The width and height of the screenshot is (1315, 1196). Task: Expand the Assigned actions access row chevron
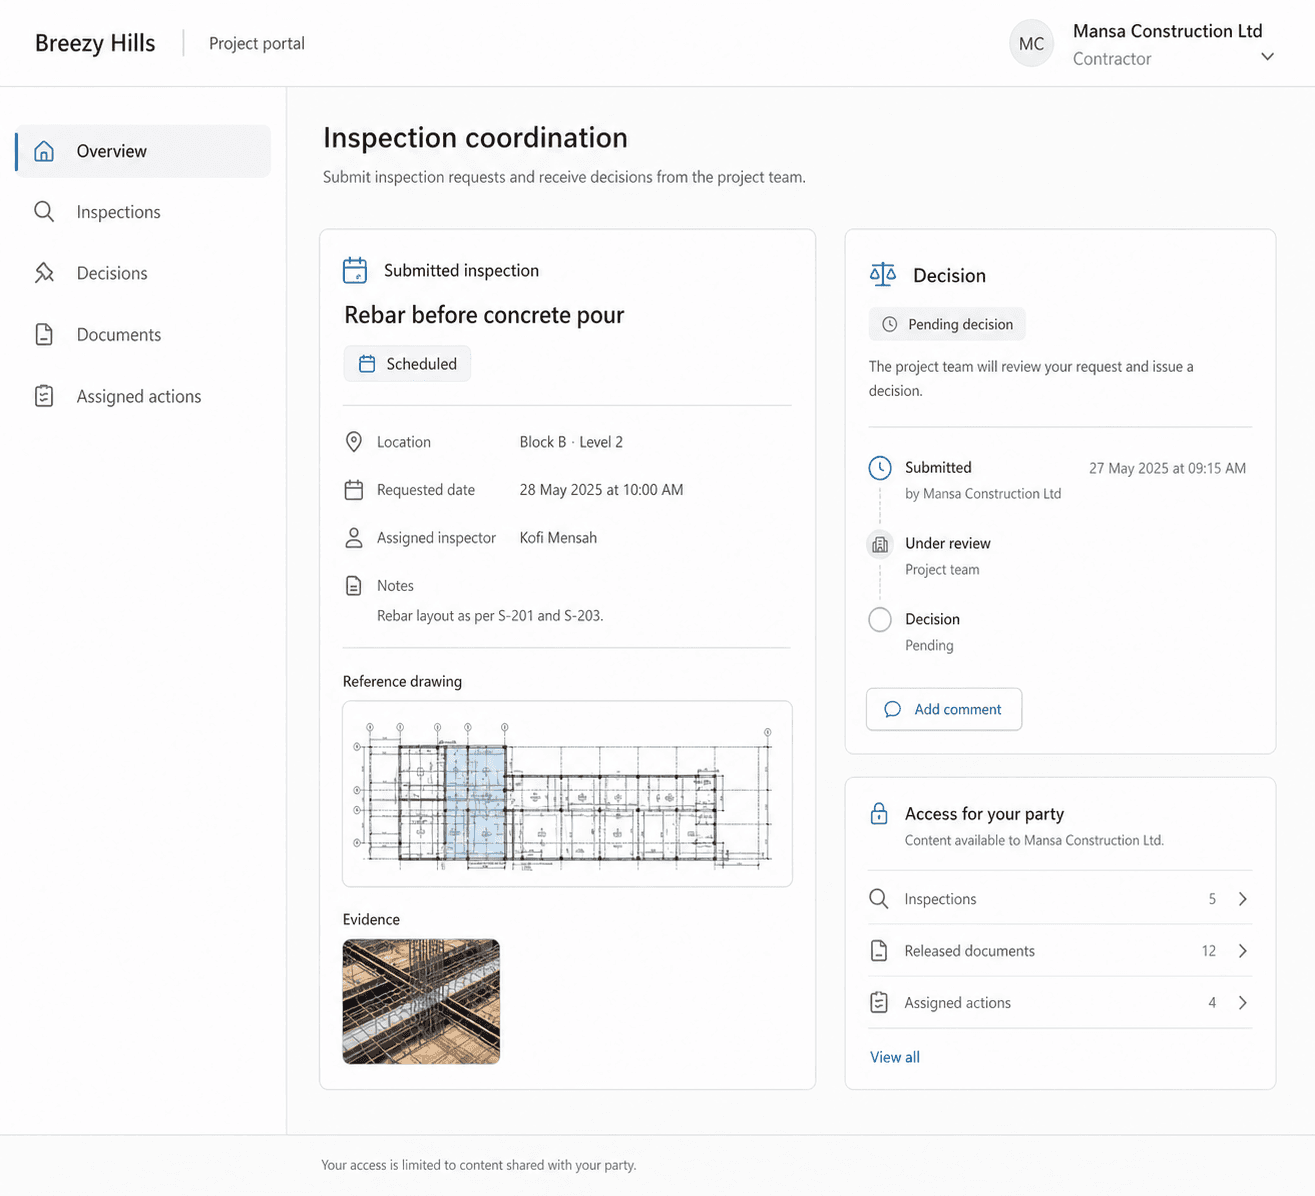pyautogui.click(x=1243, y=1003)
